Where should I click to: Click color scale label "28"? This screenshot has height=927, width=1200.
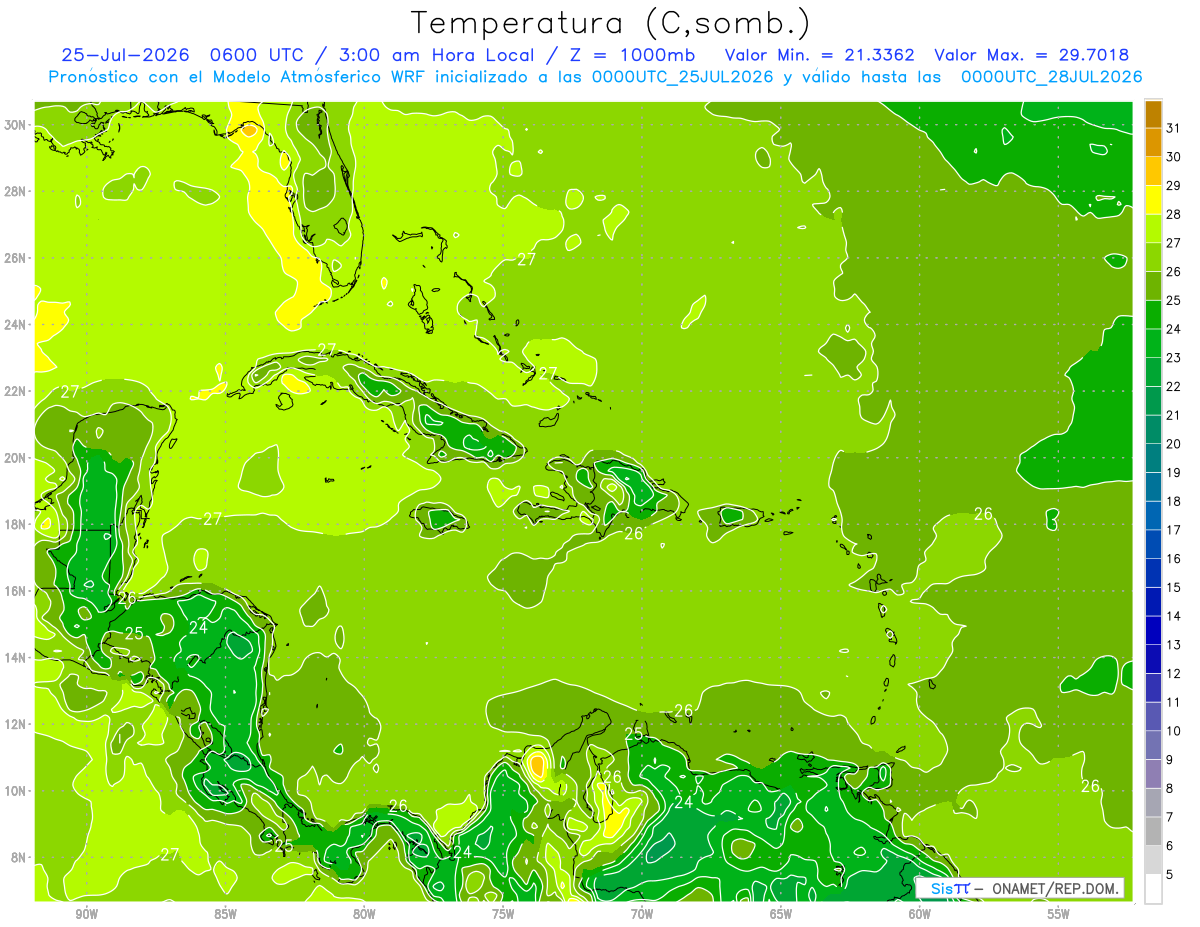pyautogui.click(x=1174, y=214)
